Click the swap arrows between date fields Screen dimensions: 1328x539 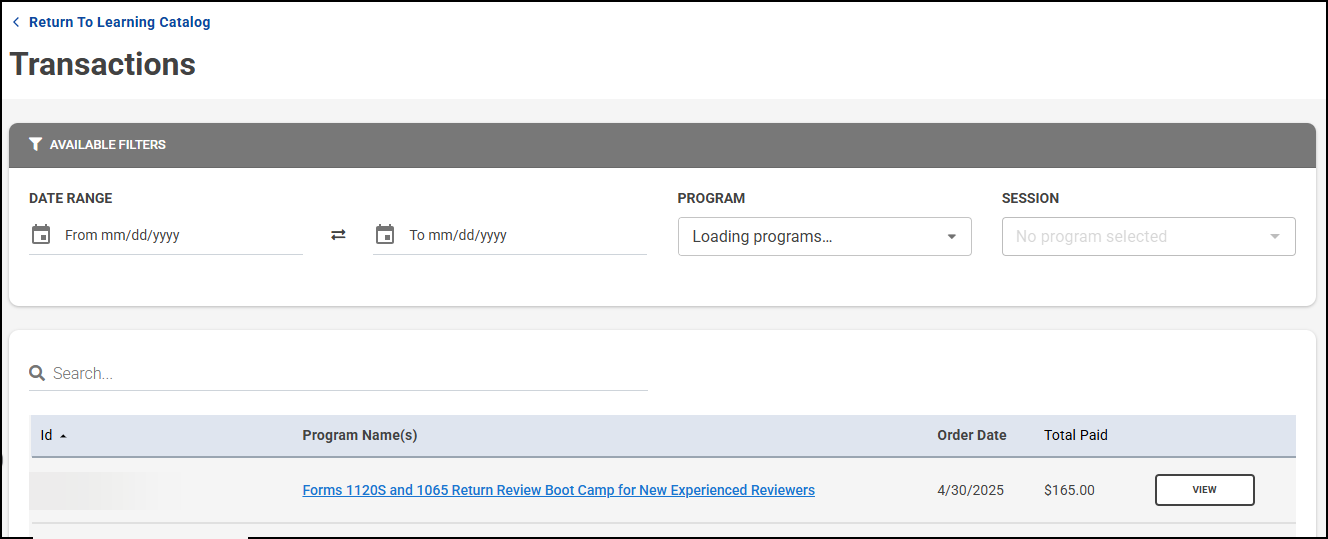[x=338, y=235]
